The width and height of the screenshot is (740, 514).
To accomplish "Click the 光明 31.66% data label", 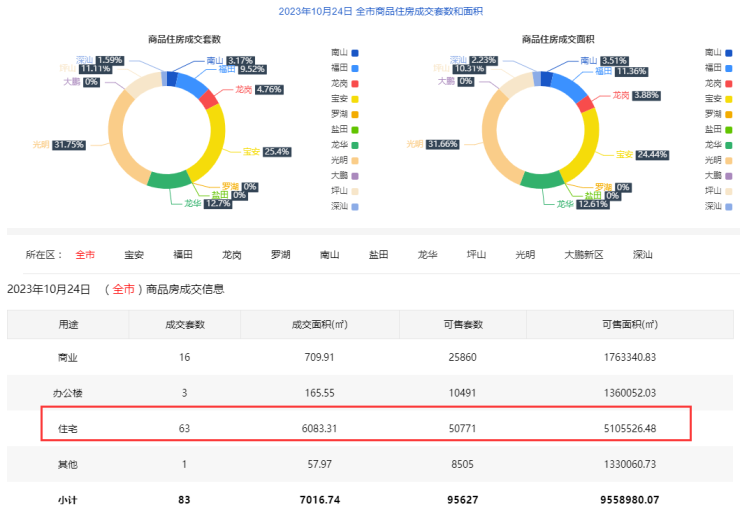I will (443, 144).
